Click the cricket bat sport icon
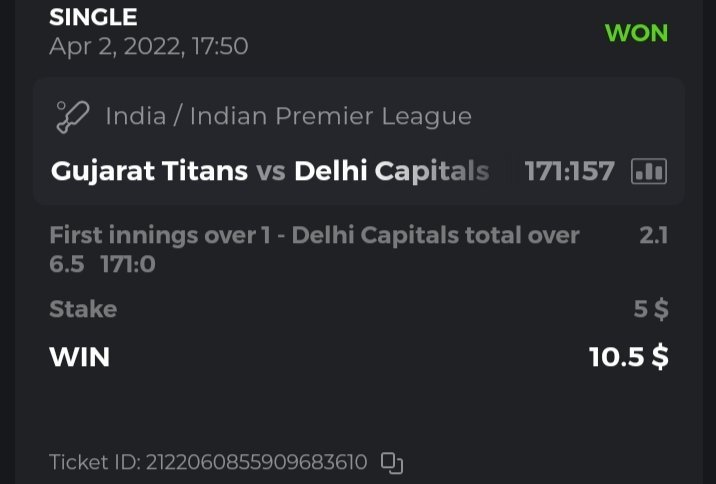 [x=73, y=116]
